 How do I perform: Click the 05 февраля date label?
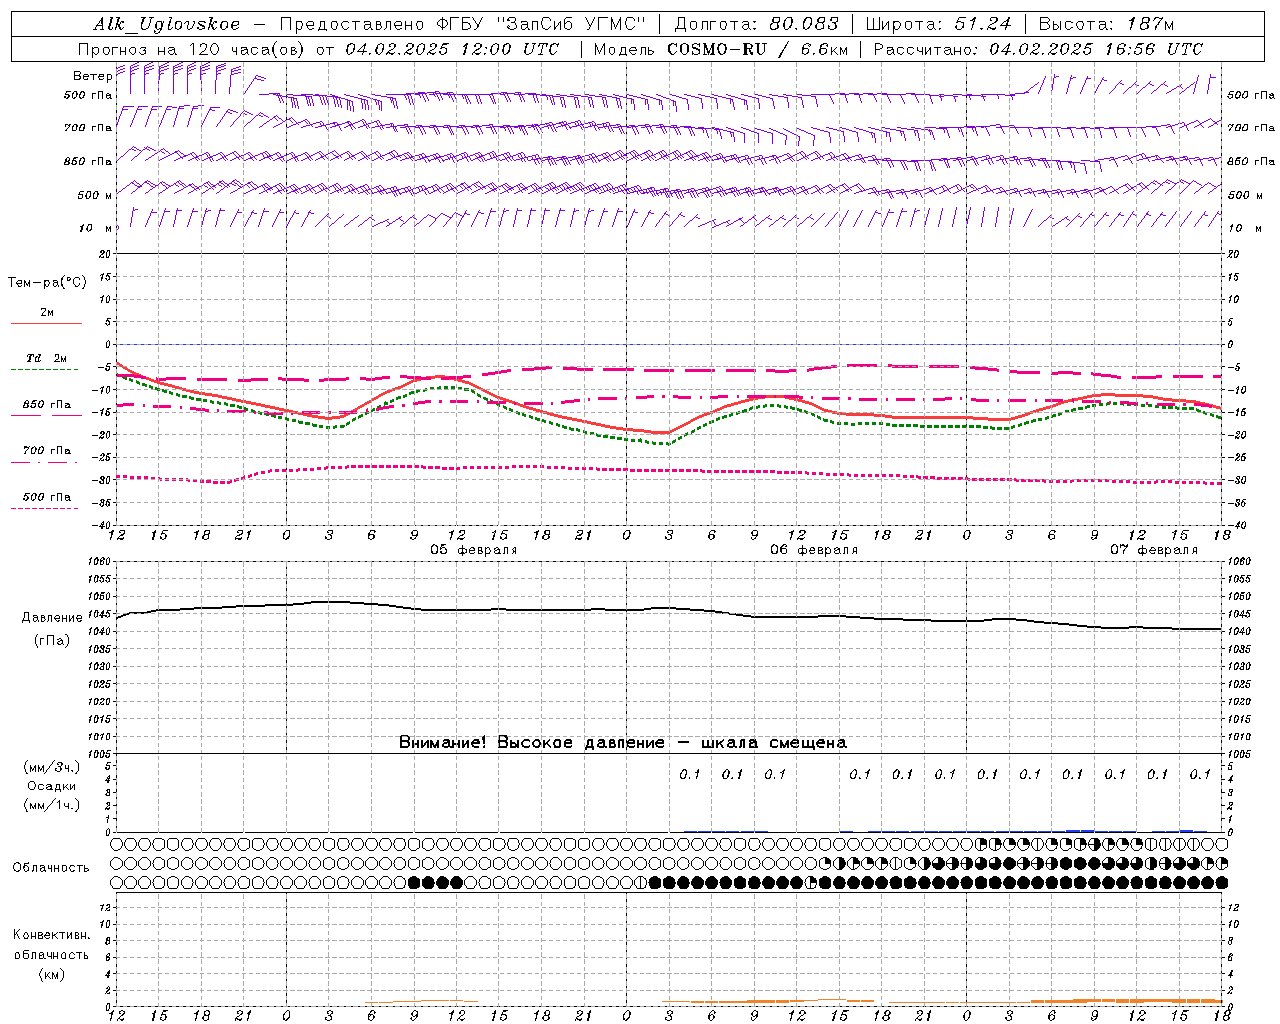pyautogui.click(x=474, y=550)
